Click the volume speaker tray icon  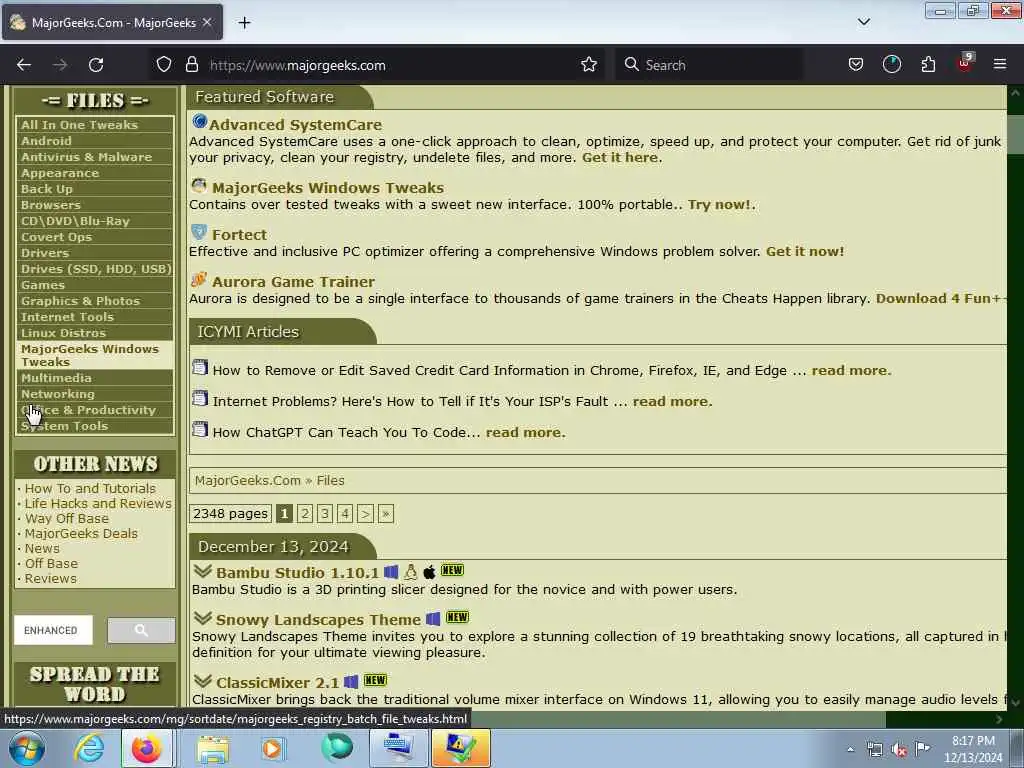click(x=899, y=750)
